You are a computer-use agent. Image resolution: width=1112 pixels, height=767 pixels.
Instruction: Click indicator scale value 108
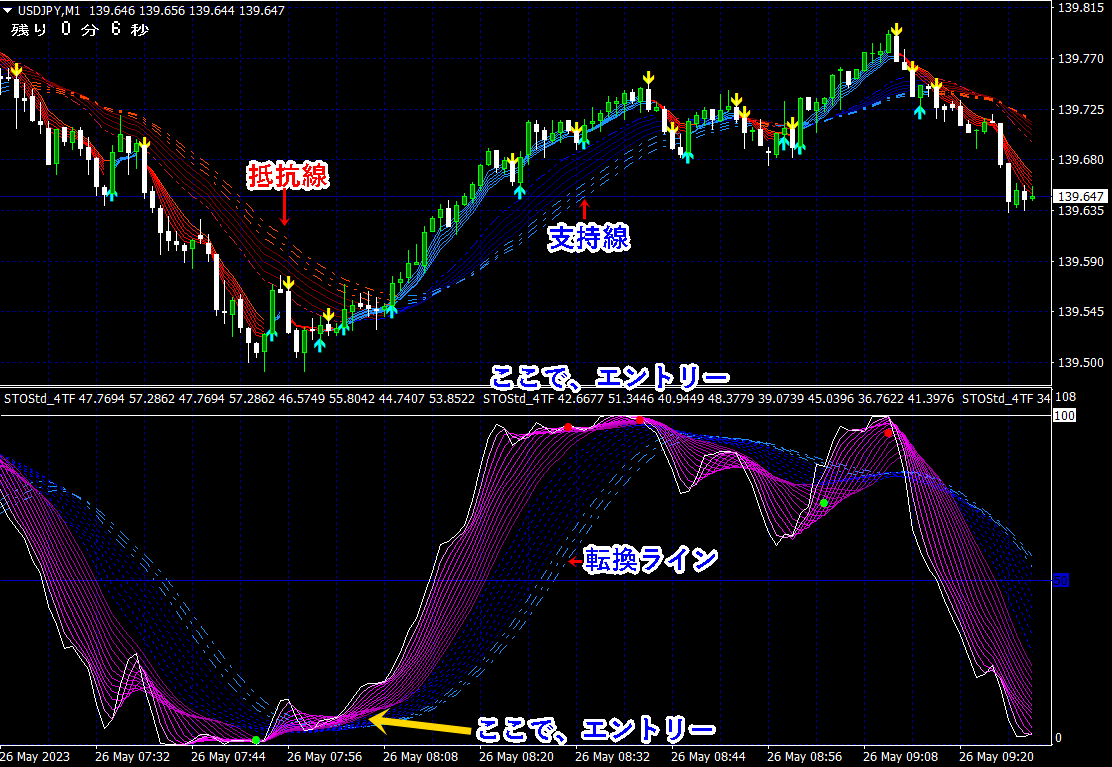point(1066,397)
